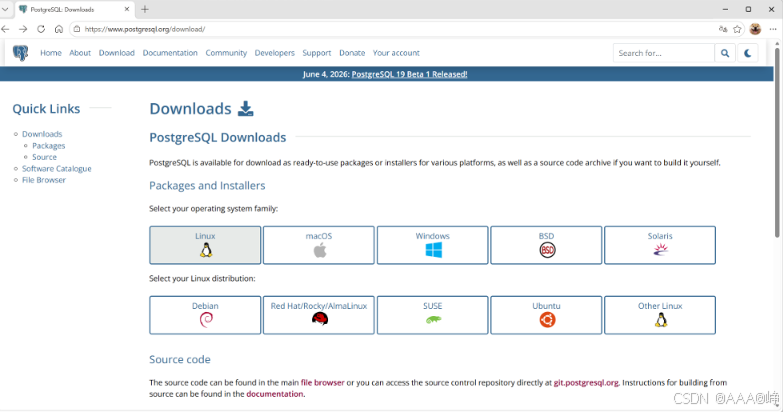Screen dimensions: 783x412
Task: Open the Software Catalogue quick link
Action: [56, 169]
